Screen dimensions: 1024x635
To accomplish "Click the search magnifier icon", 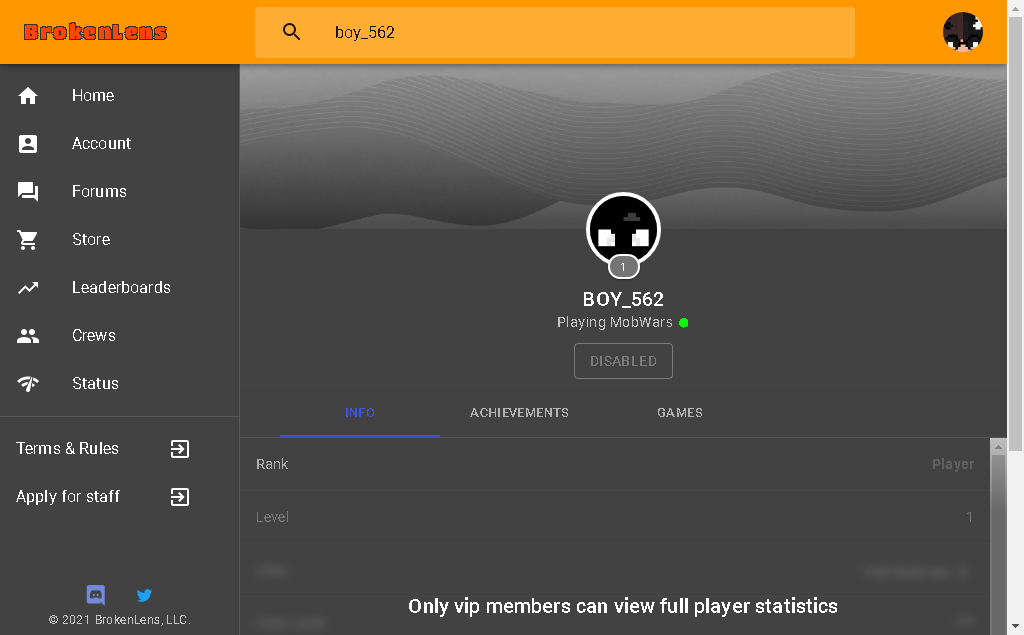I will (x=291, y=32).
